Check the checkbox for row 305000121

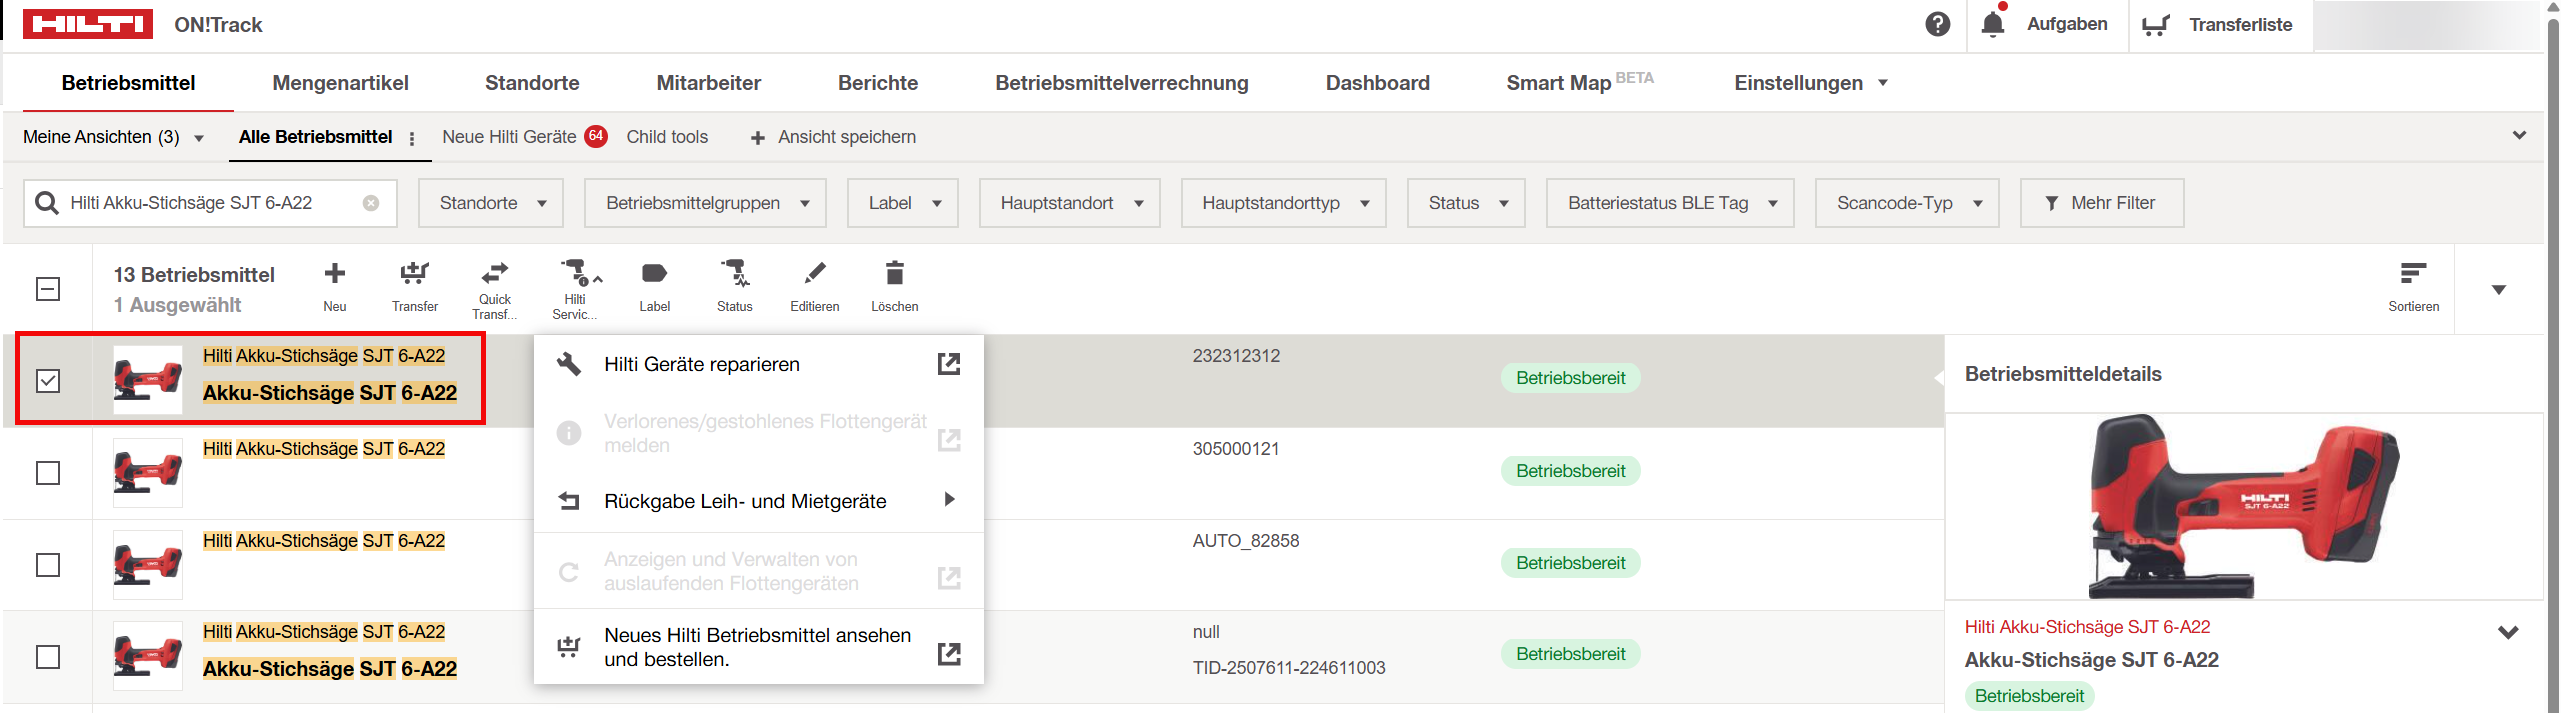click(x=48, y=473)
